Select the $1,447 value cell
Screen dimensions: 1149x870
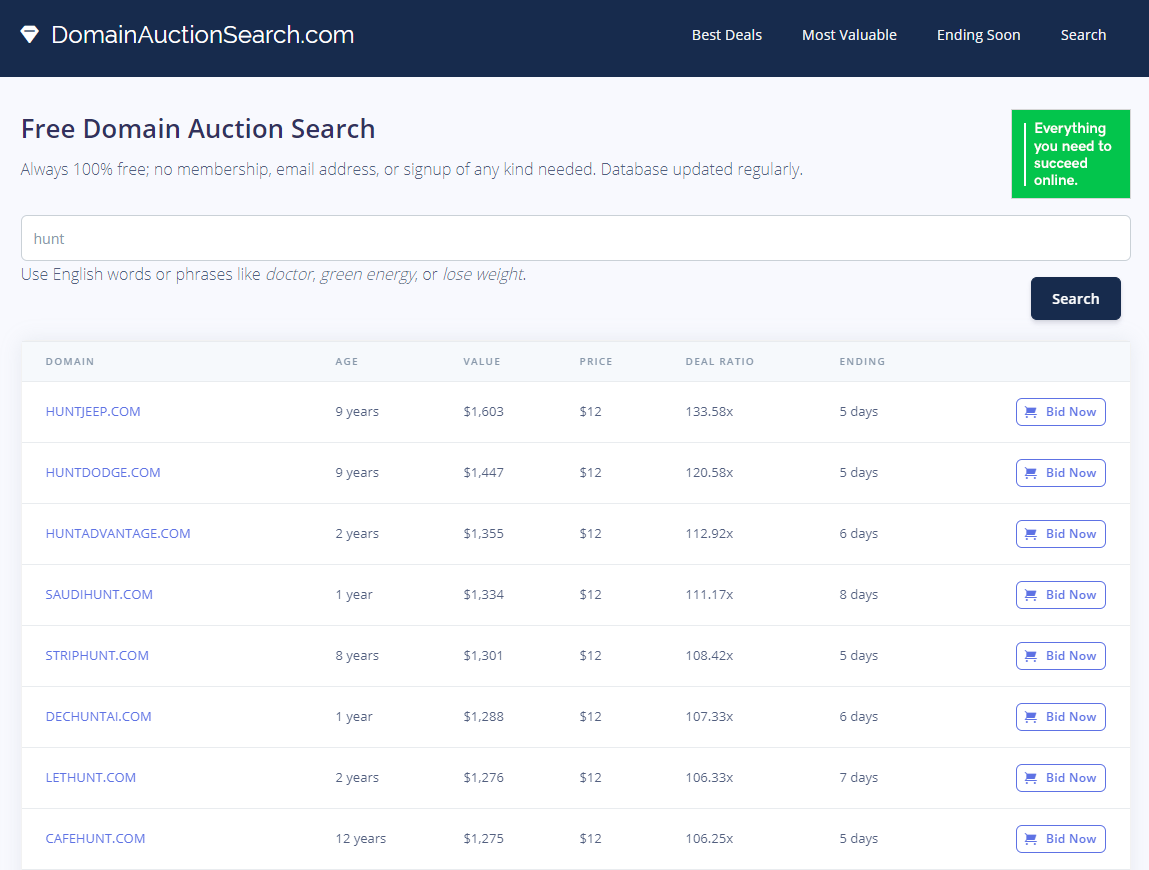pyautogui.click(x=484, y=473)
